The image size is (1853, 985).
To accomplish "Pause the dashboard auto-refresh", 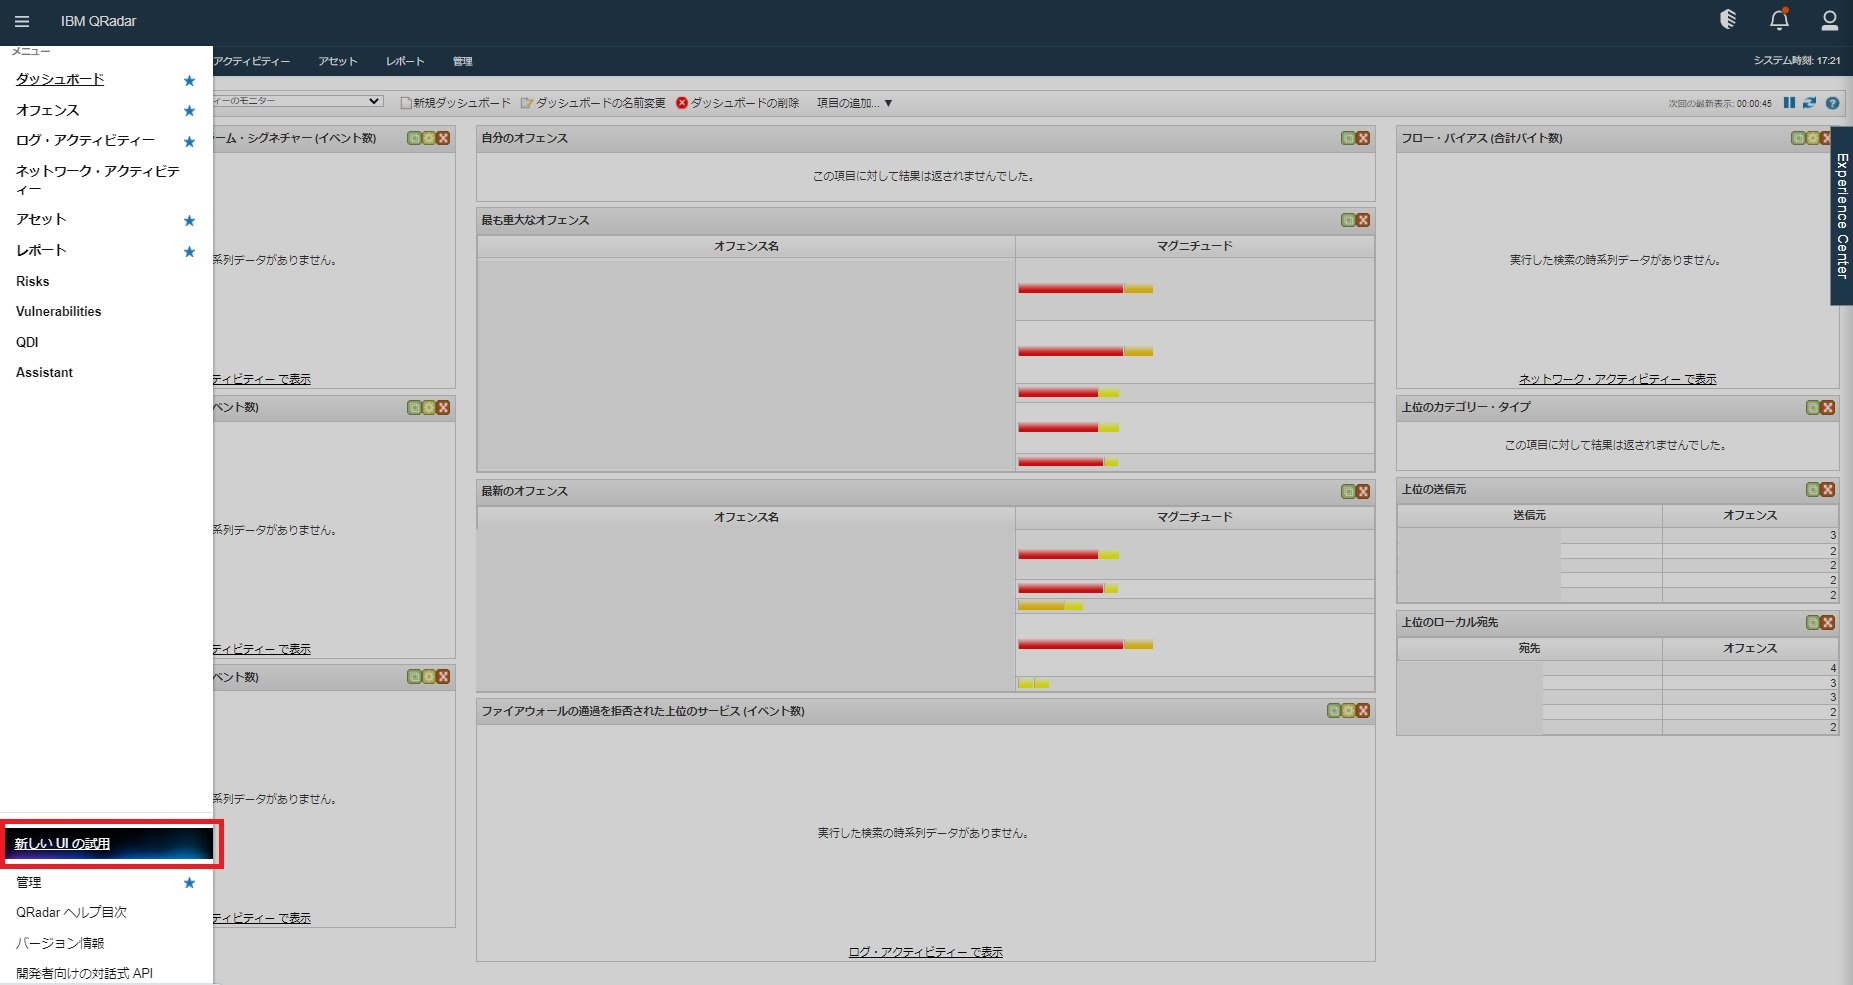I will click(1789, 103).
